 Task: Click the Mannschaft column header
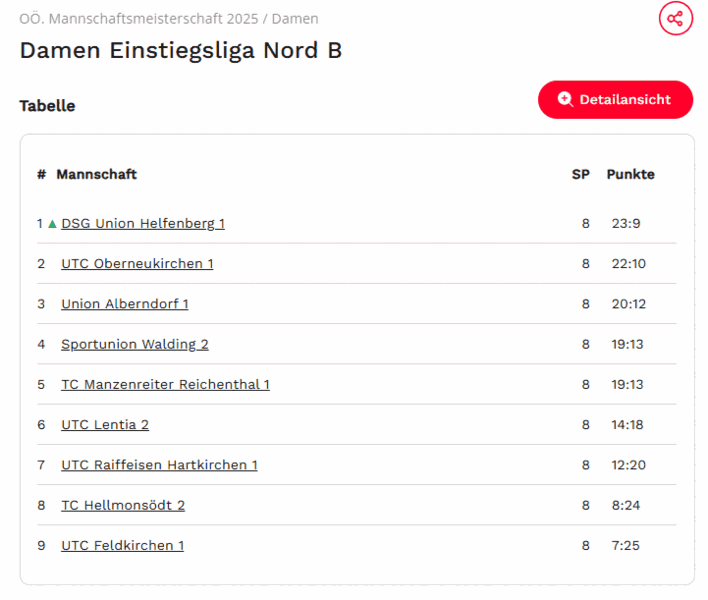pos(96,174)
